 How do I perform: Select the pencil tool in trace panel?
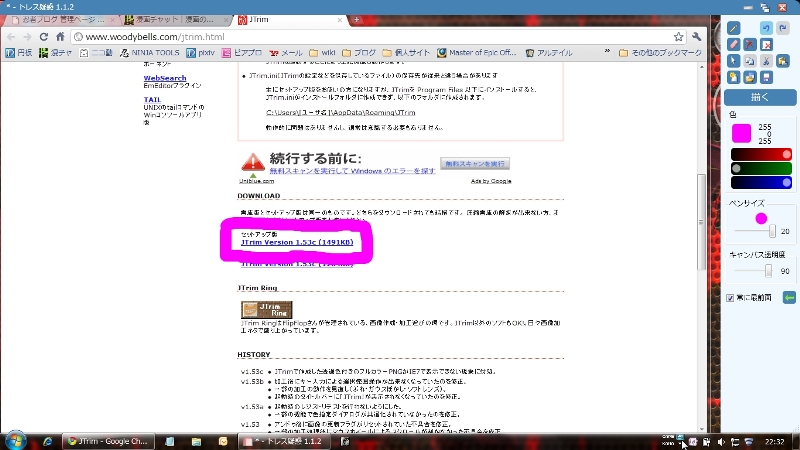pos(733,29)
